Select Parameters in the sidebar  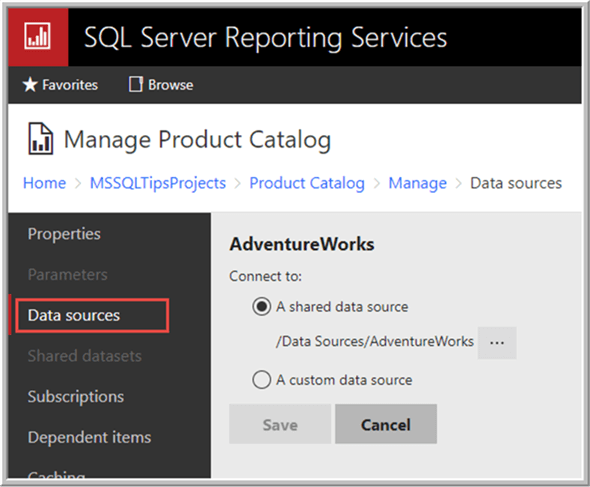[68, 274]
